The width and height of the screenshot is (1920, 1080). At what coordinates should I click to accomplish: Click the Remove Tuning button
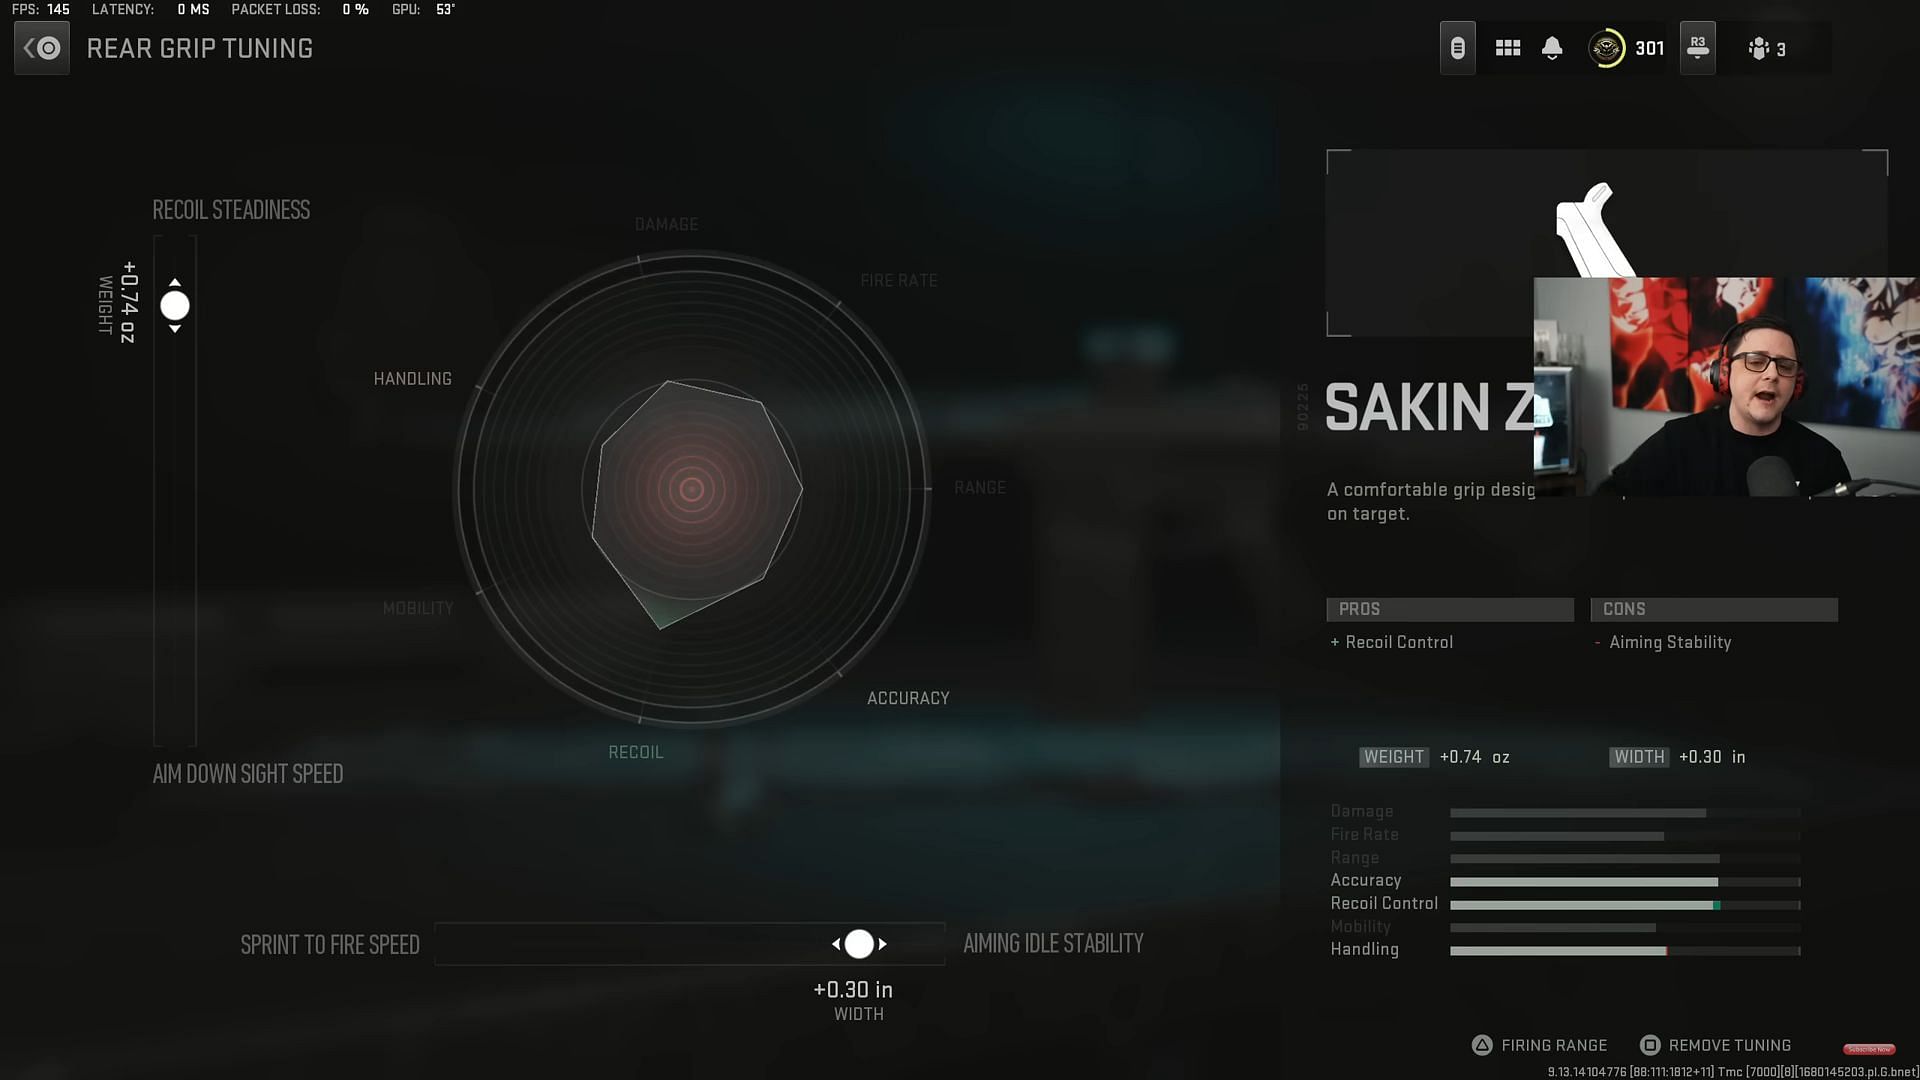[1730, 1044]
